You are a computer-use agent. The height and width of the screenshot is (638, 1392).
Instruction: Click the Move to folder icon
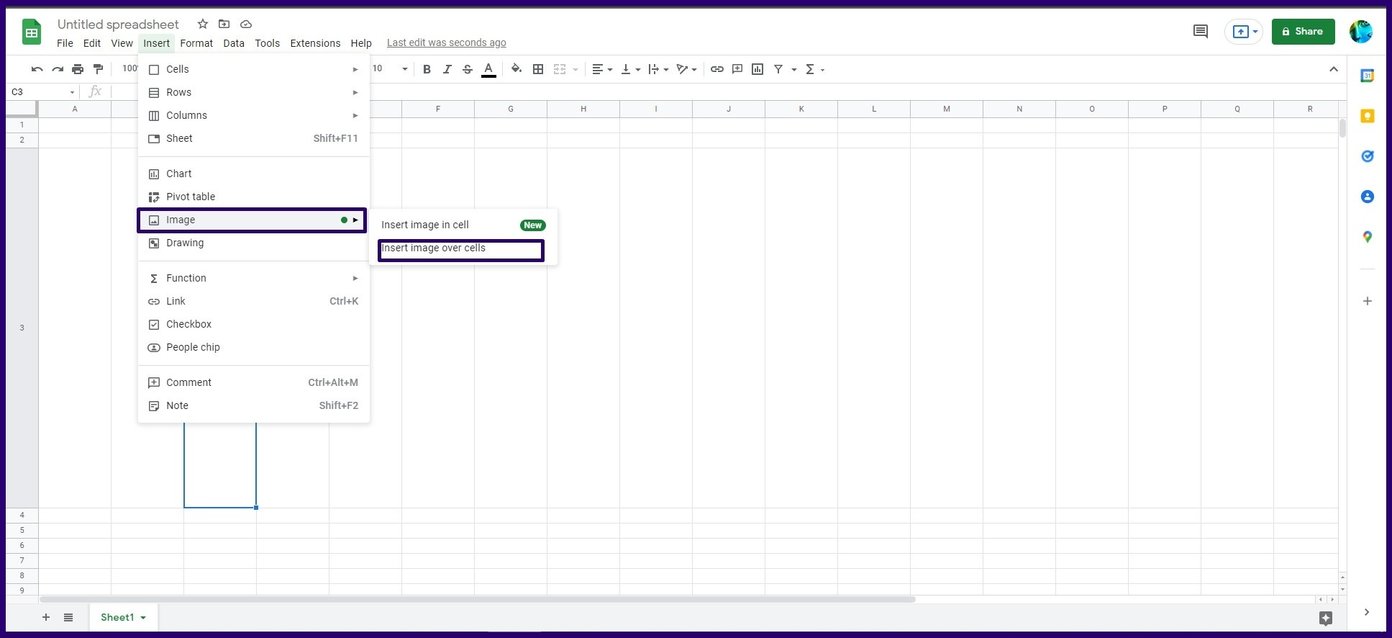click(x=224, y=24)
